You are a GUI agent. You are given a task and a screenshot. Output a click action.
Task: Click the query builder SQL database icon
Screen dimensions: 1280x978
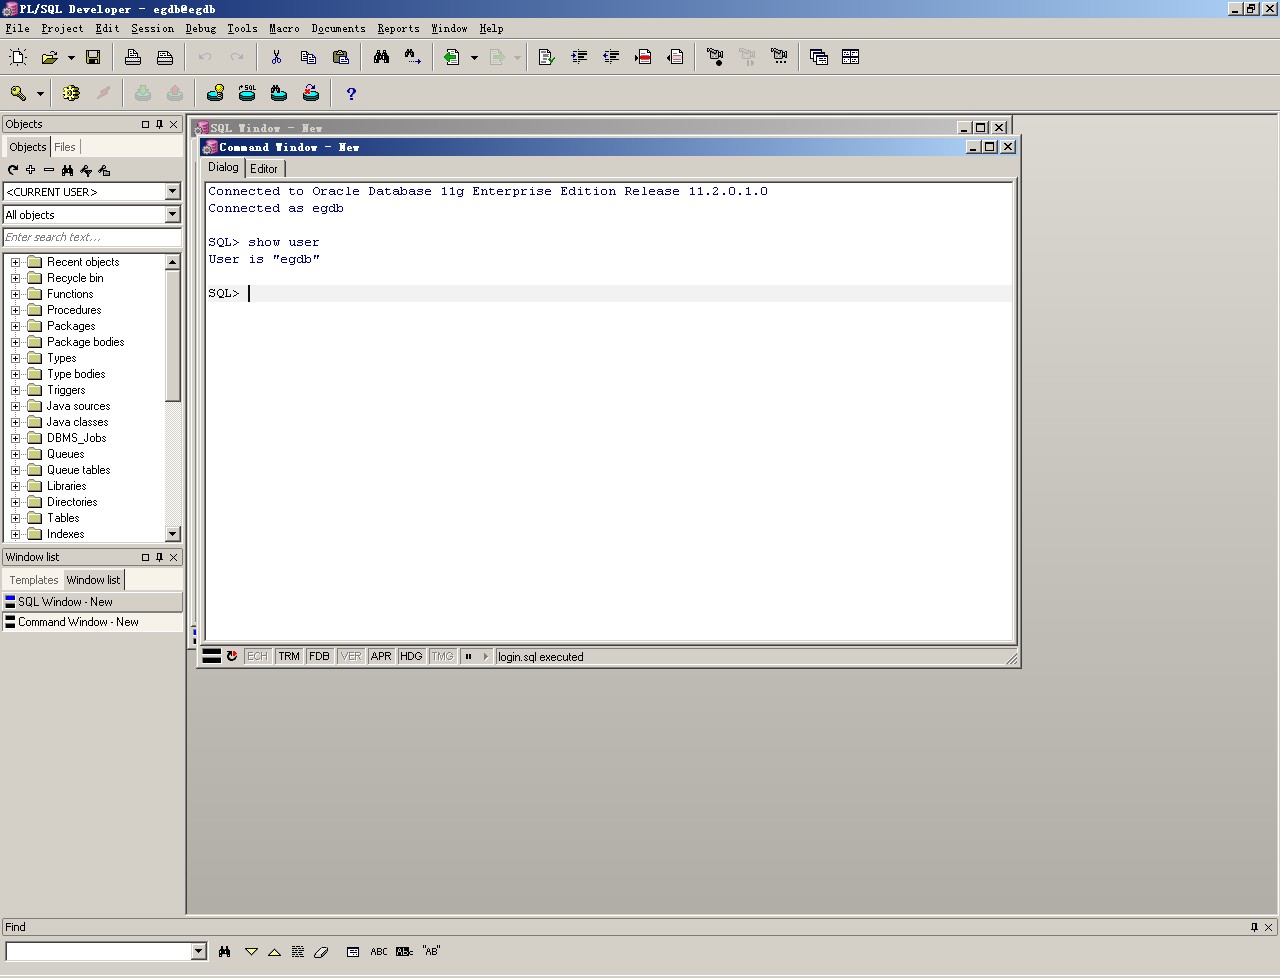click(x=247, y=93)
